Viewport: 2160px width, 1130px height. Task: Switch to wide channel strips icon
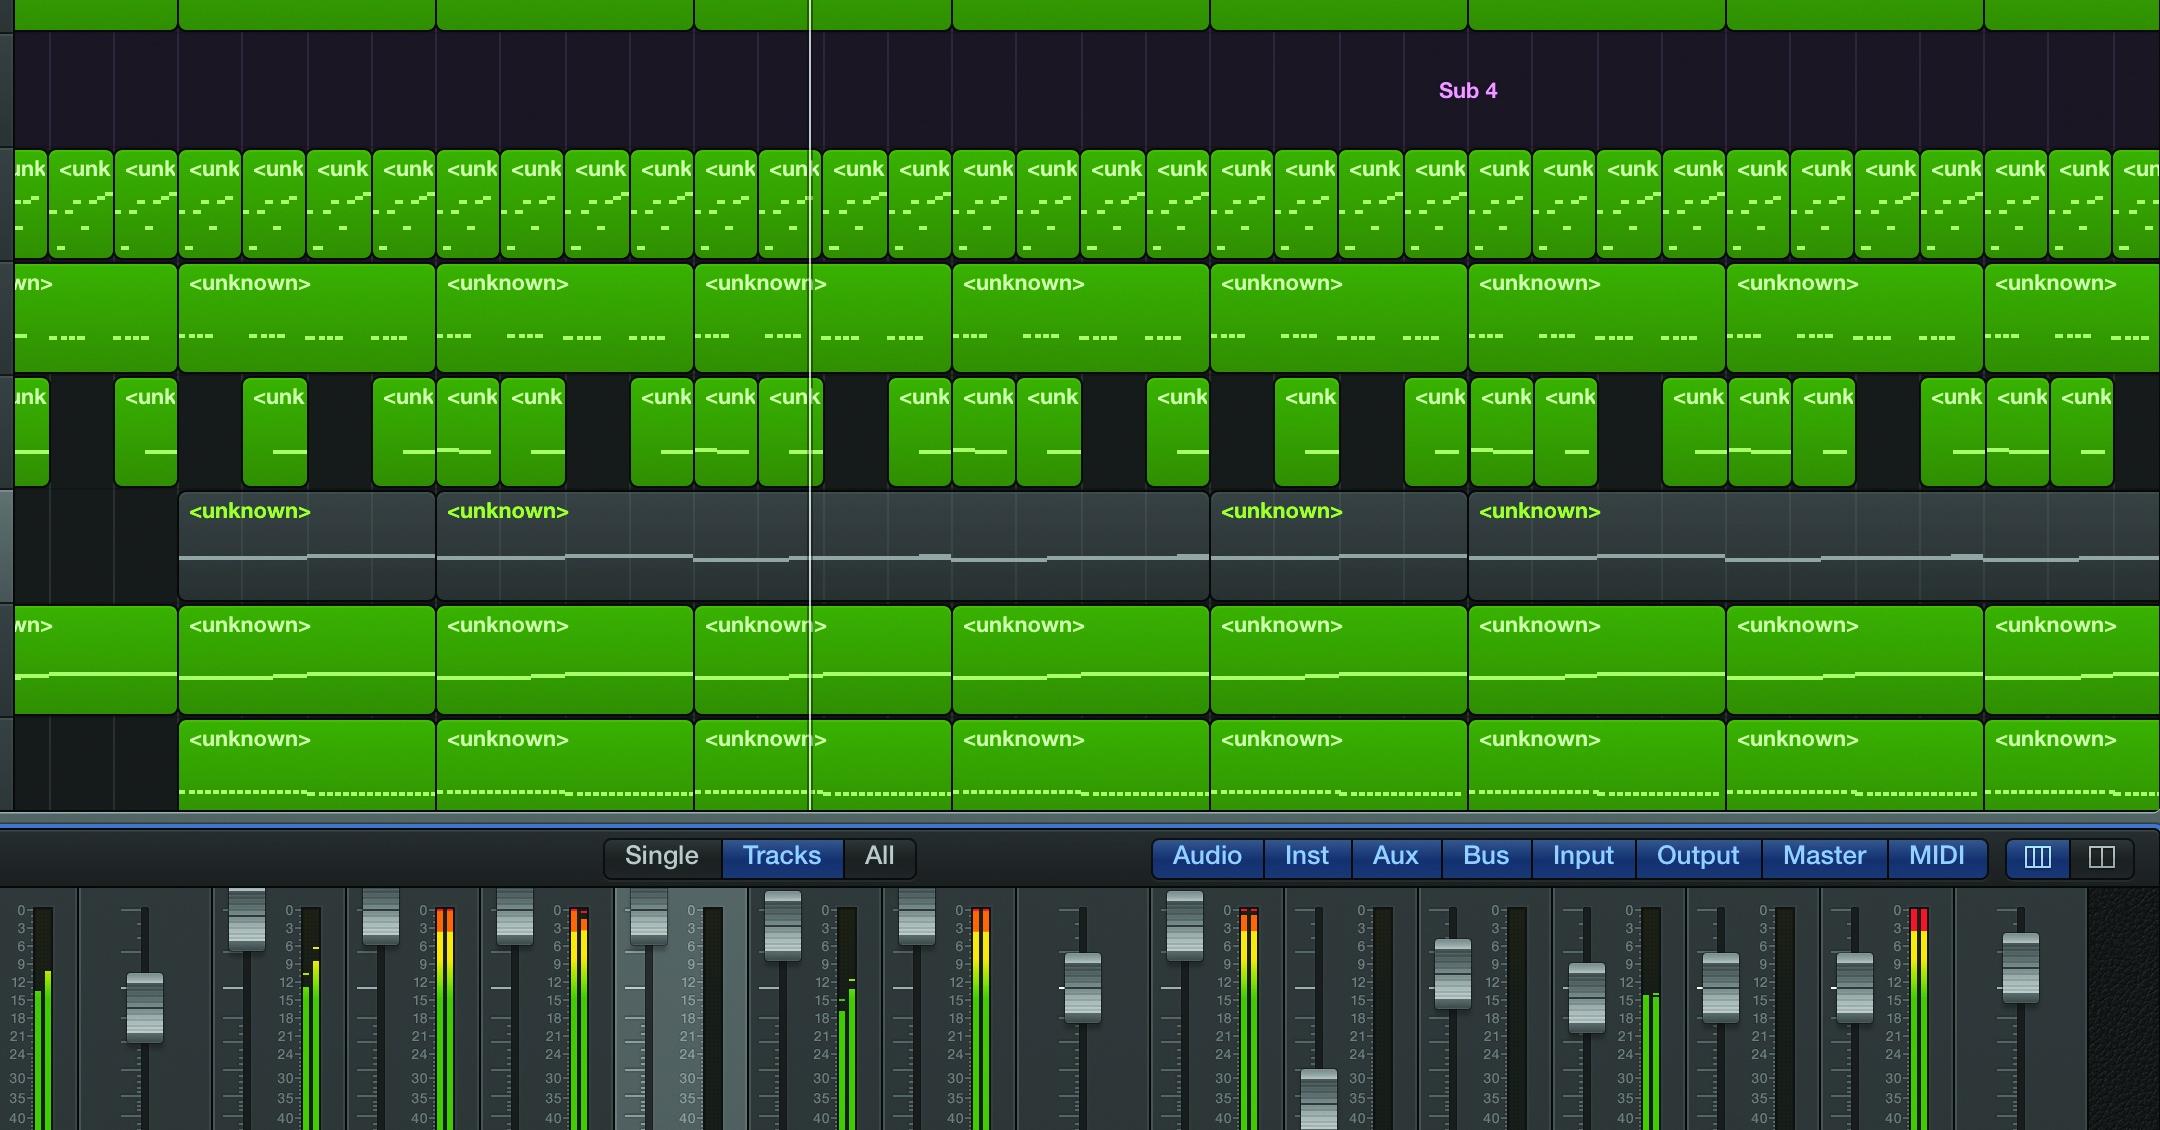2102,857
